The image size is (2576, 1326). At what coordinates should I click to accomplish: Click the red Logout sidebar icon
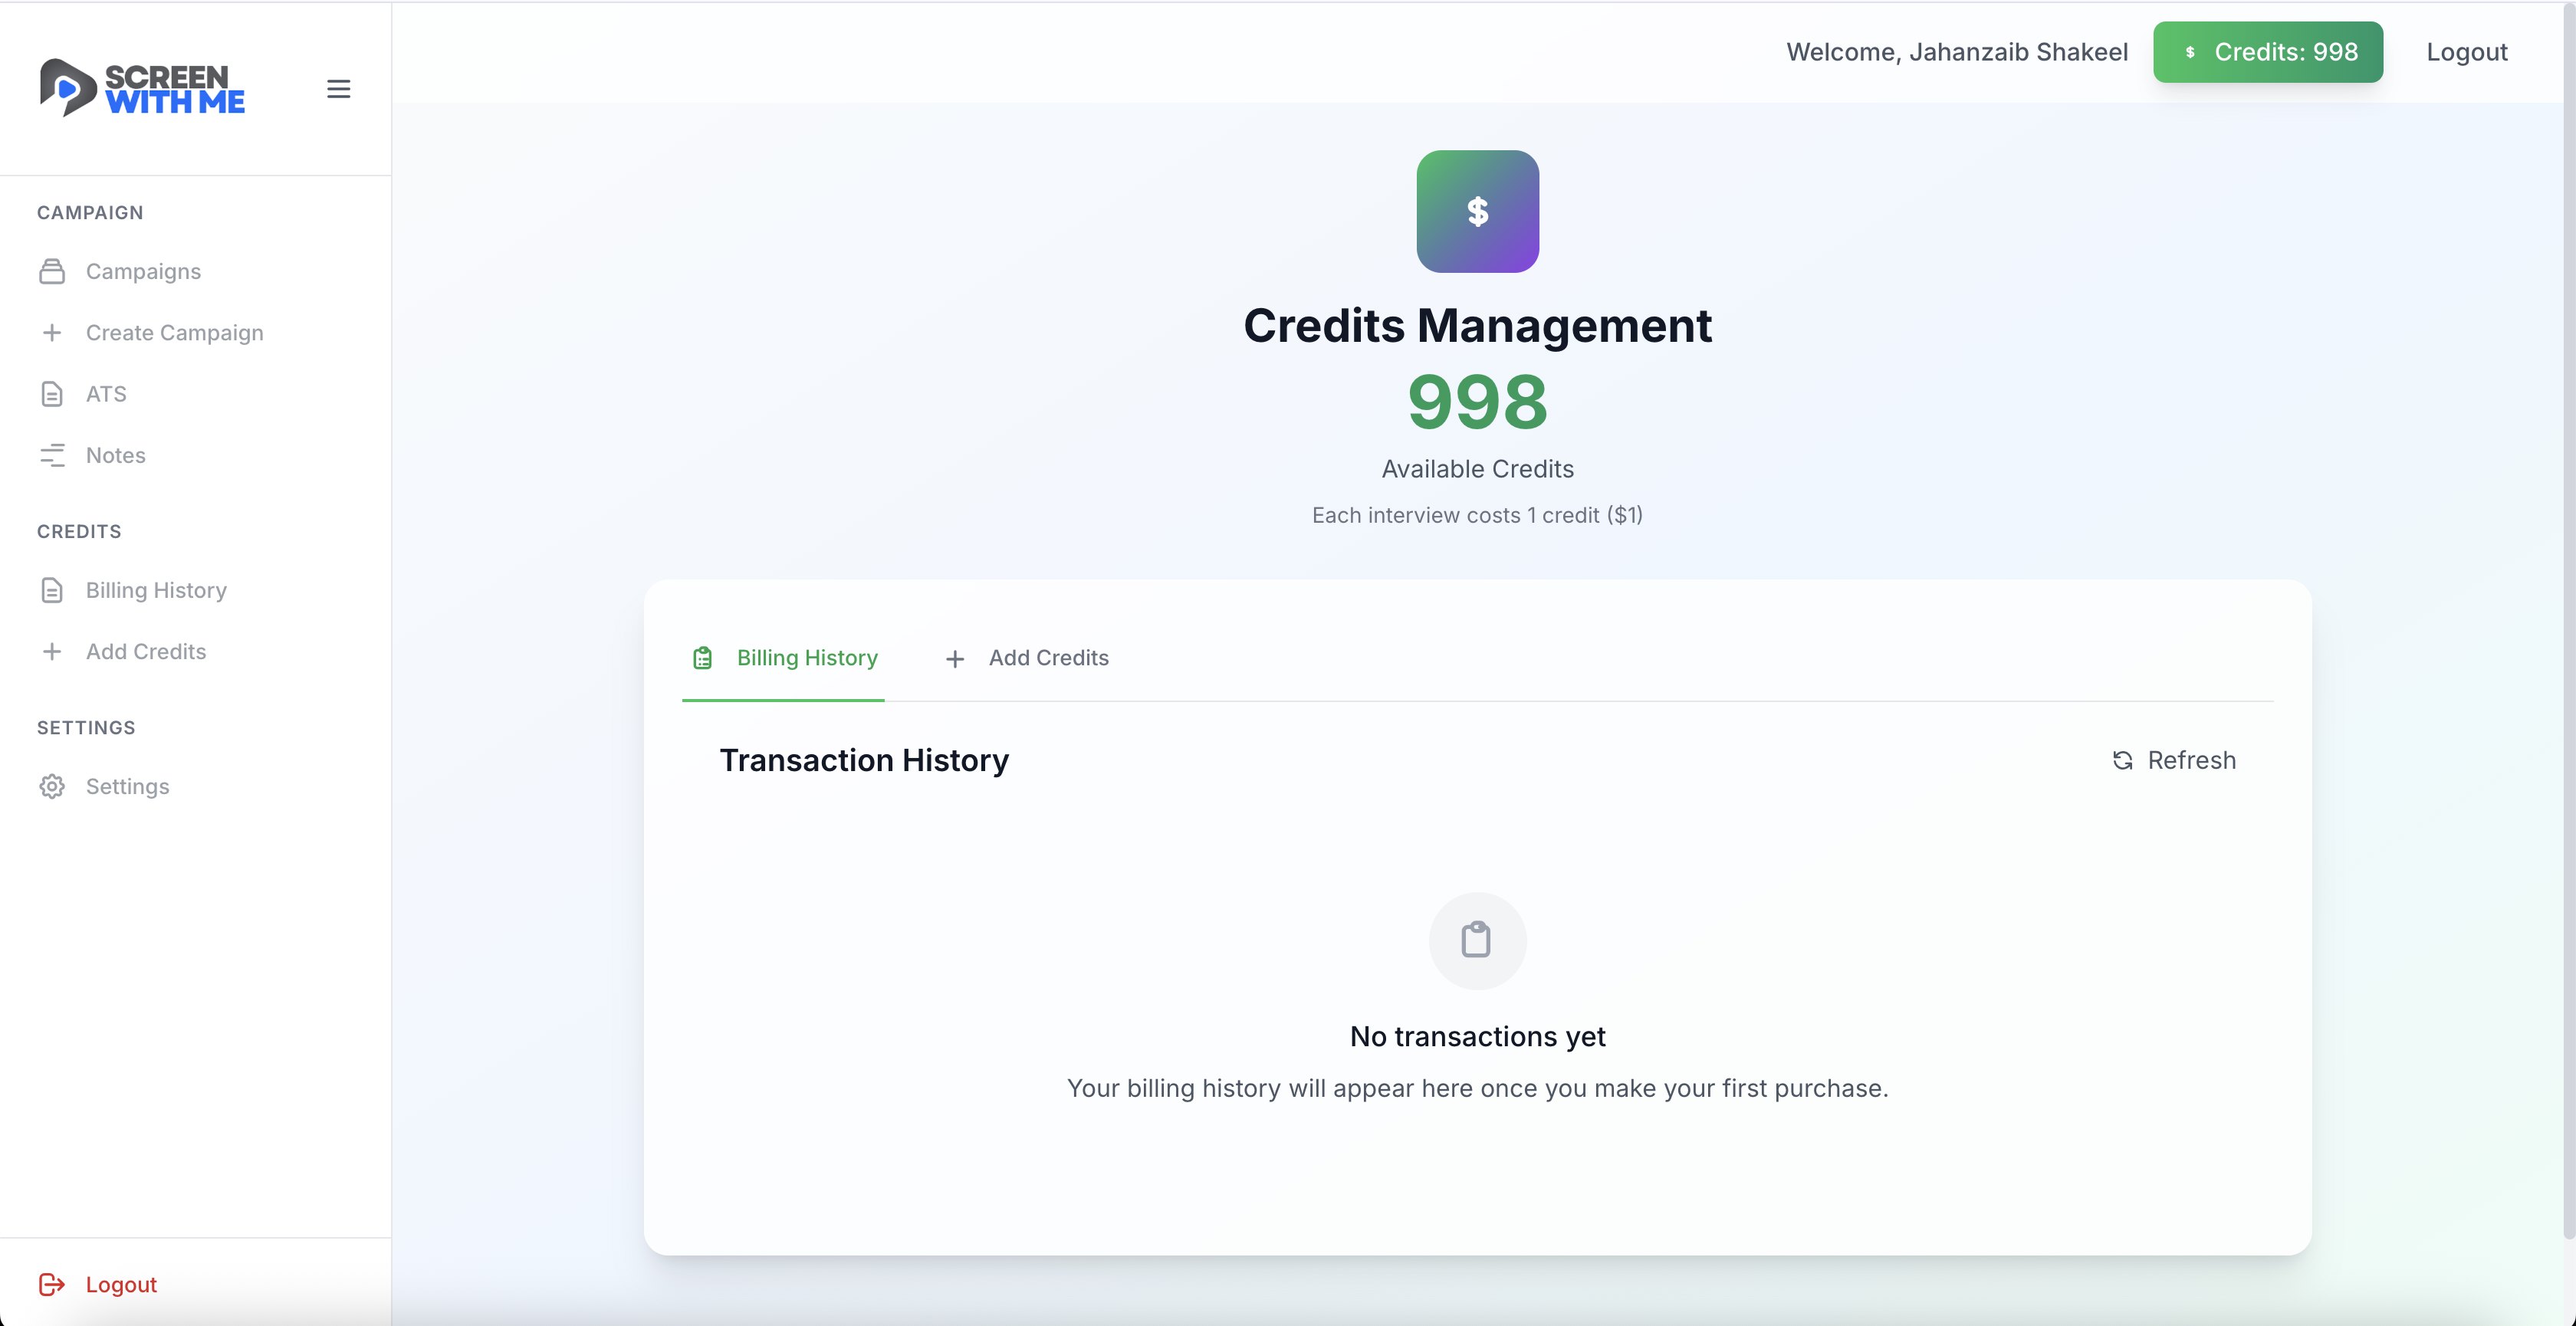(52, 1284)
